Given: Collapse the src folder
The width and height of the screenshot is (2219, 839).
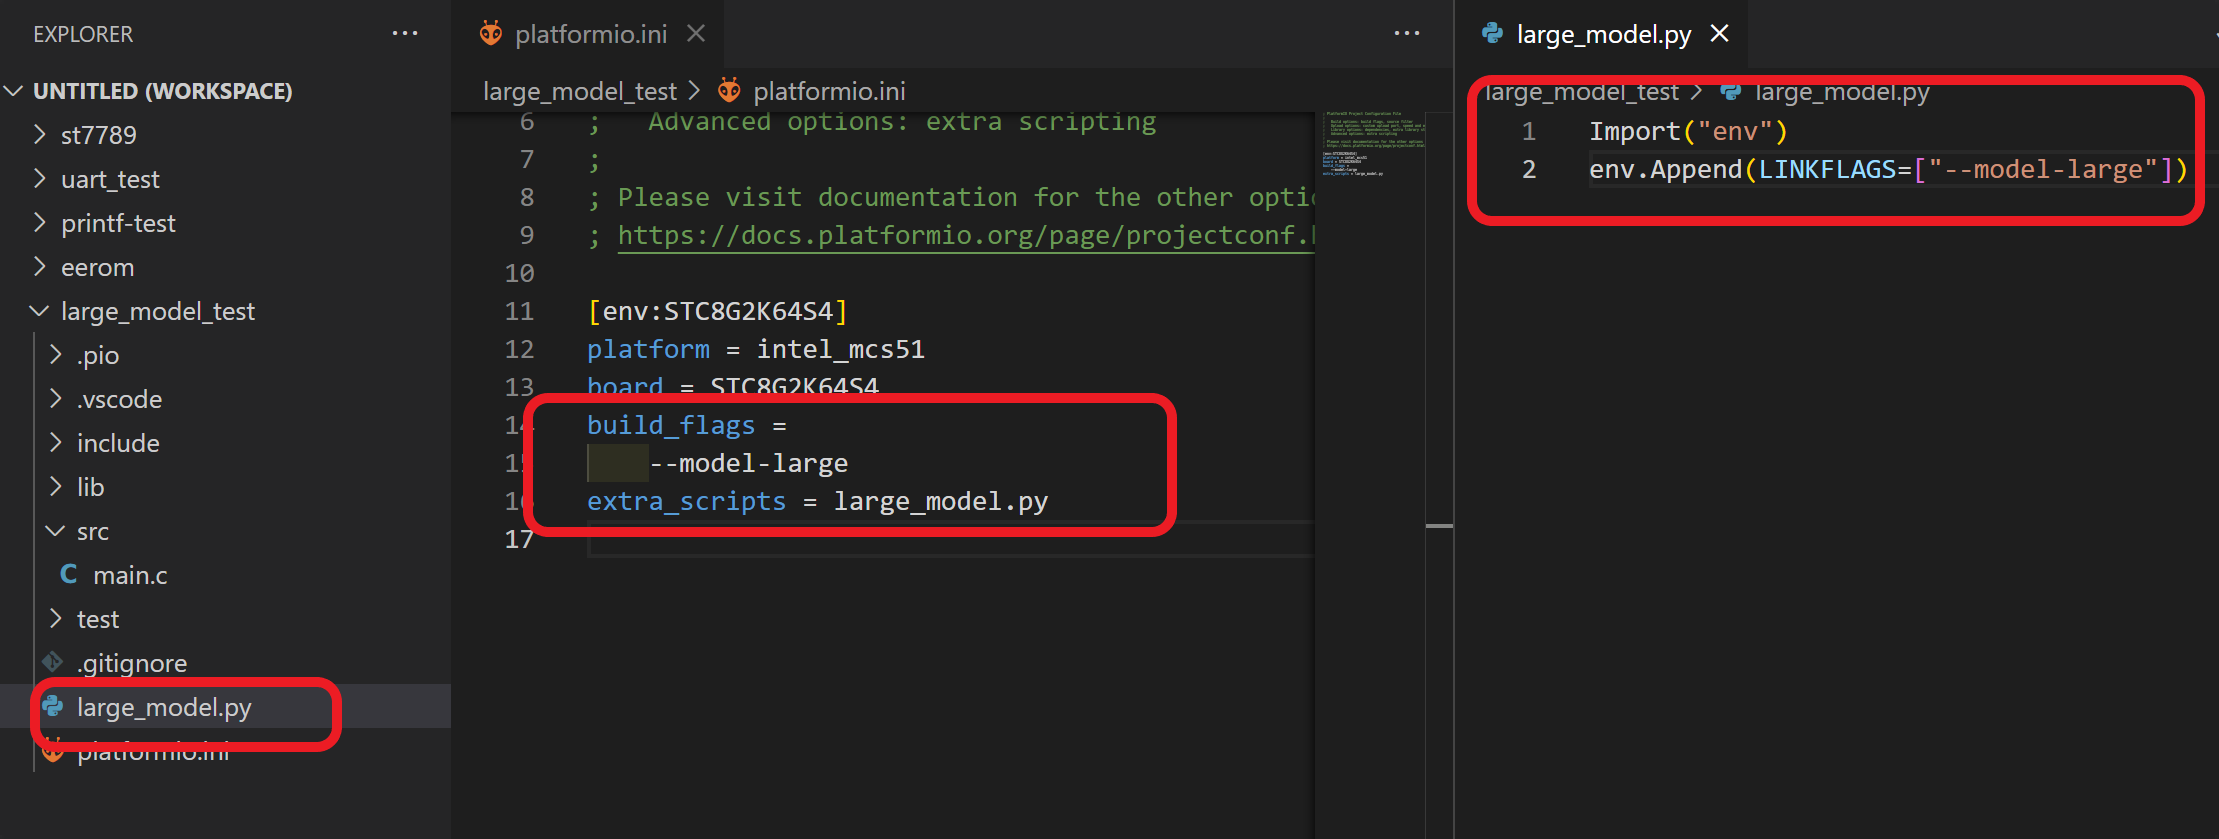Looking at the screenshot, I should [92, 531].
